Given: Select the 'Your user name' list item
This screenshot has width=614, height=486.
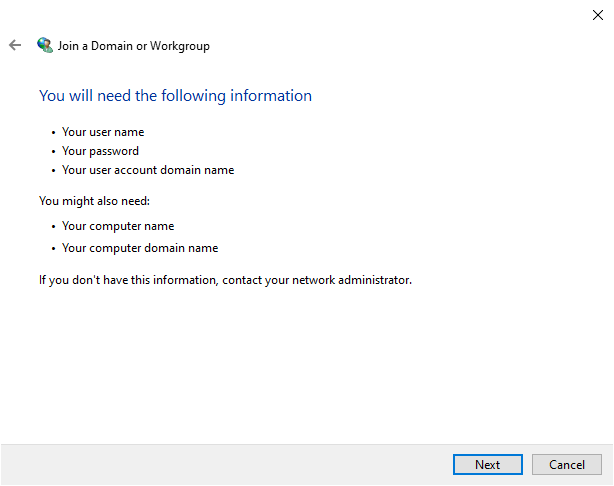Looking at the screenshot, I should 103,132.
